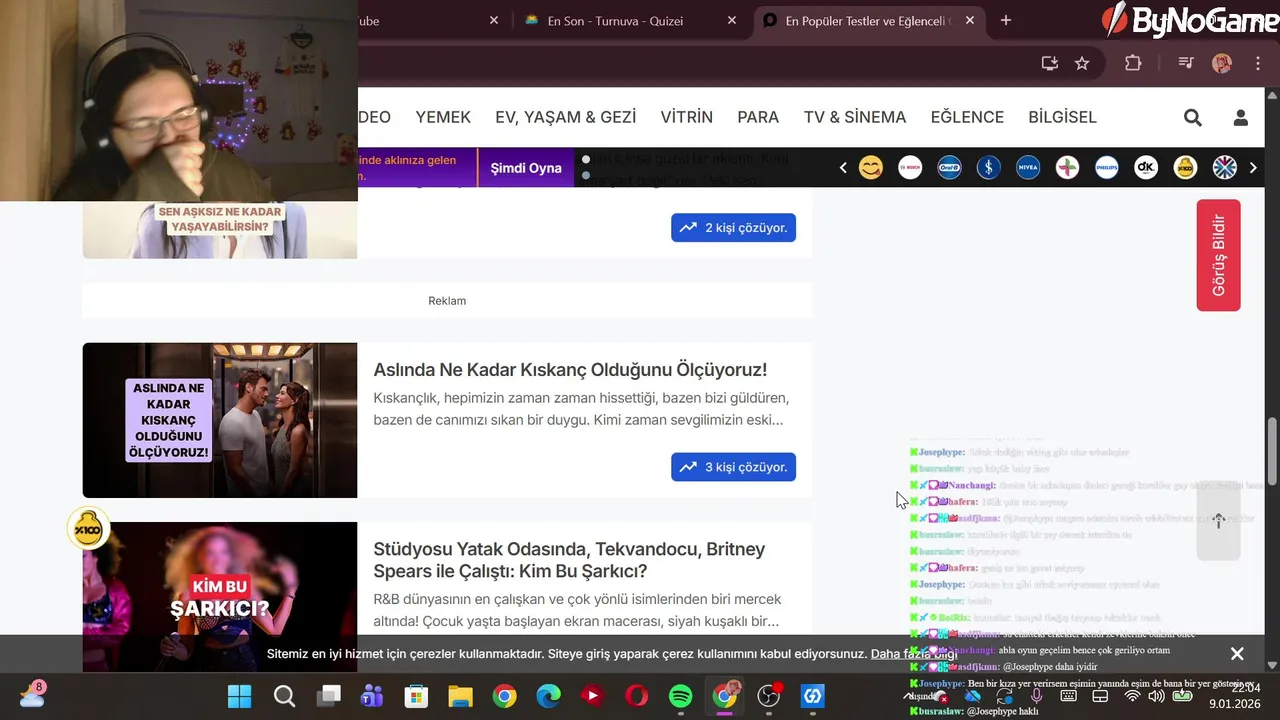Click the weather widget on taskbar
This screenshot has height=720, width=1280.
(x=32, y=694)
